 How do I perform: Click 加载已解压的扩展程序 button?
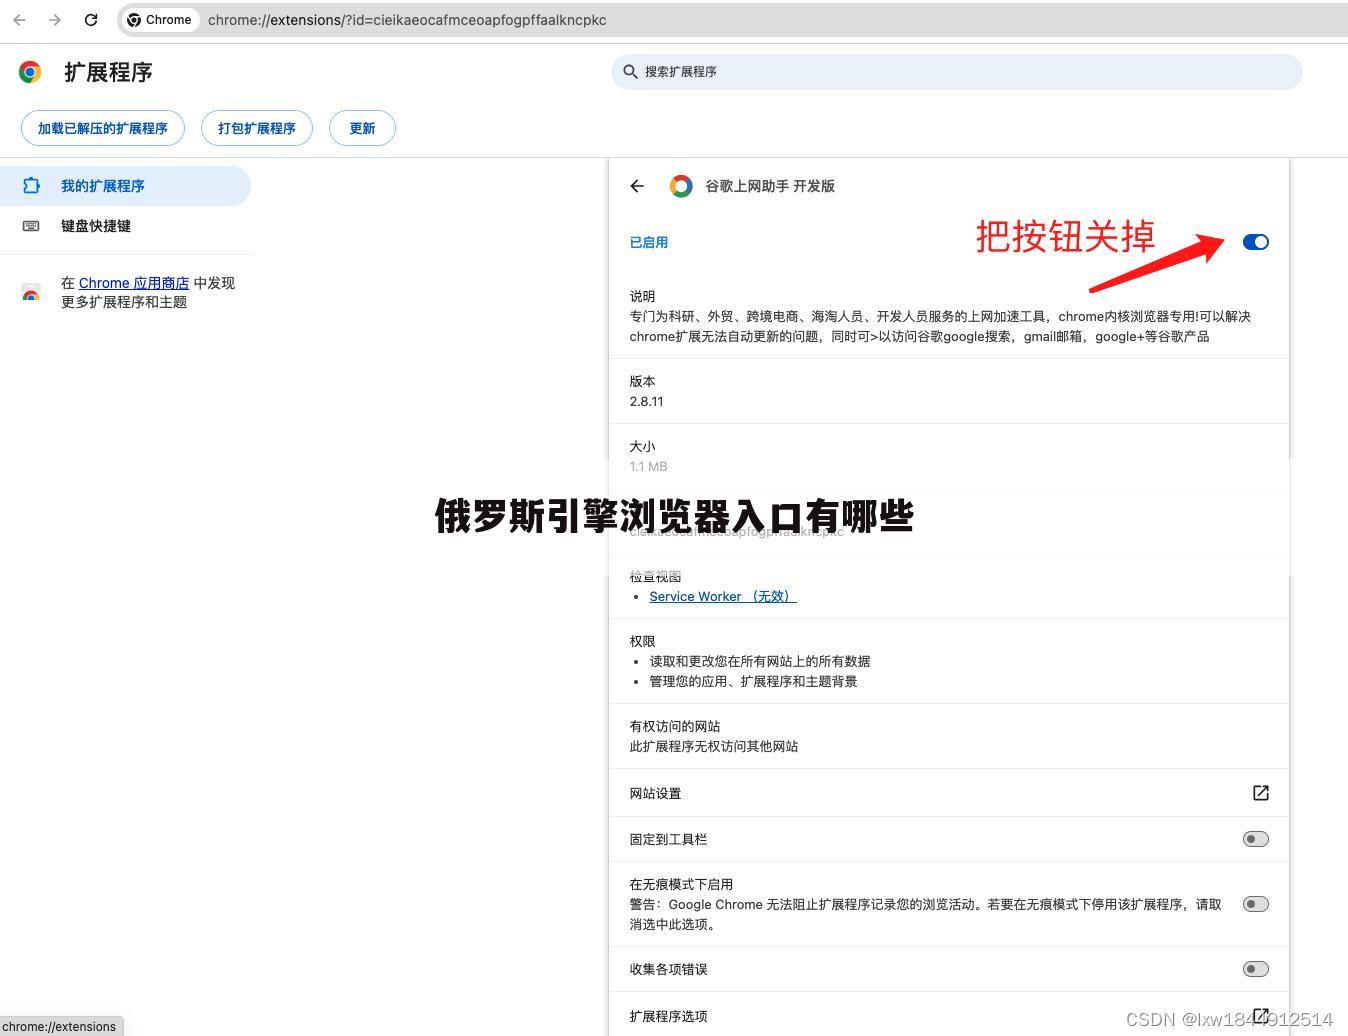pos(103,128)
